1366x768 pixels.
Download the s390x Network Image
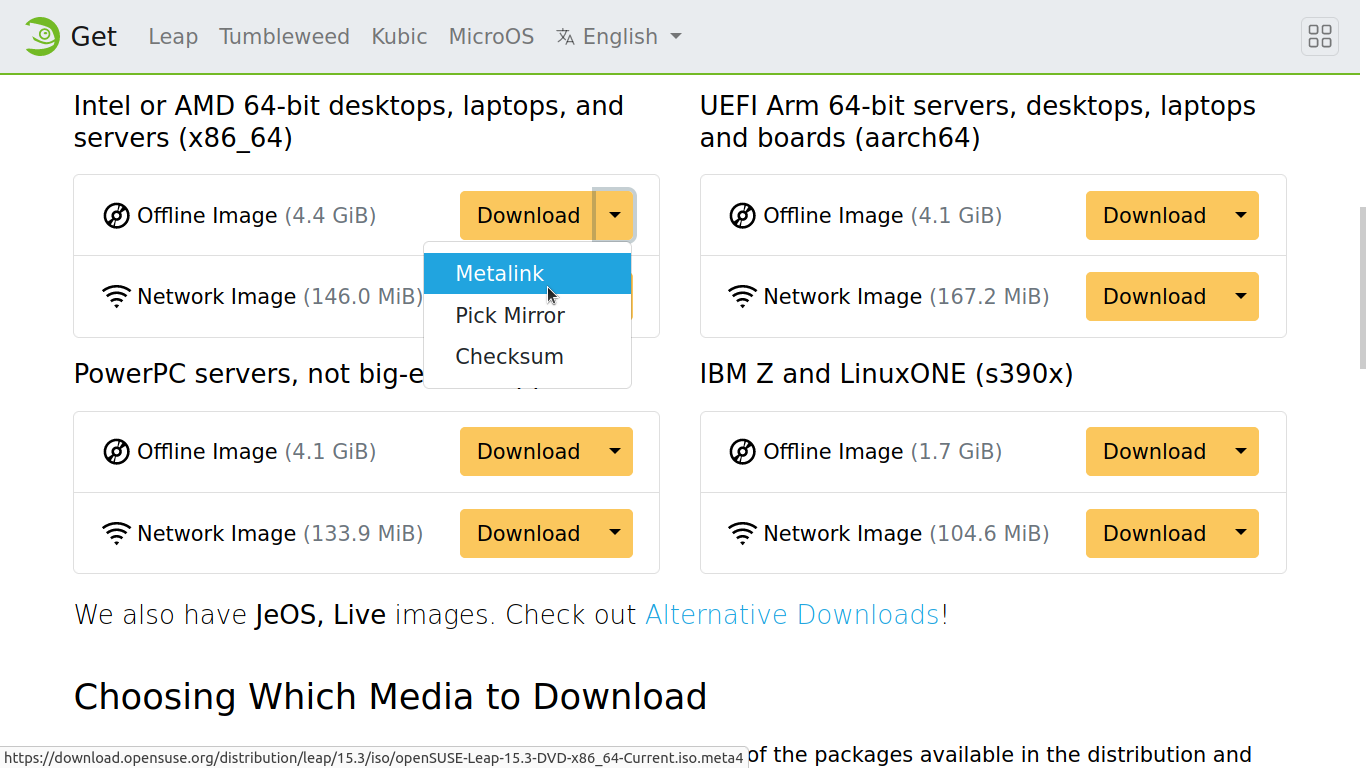[1154, 534]
